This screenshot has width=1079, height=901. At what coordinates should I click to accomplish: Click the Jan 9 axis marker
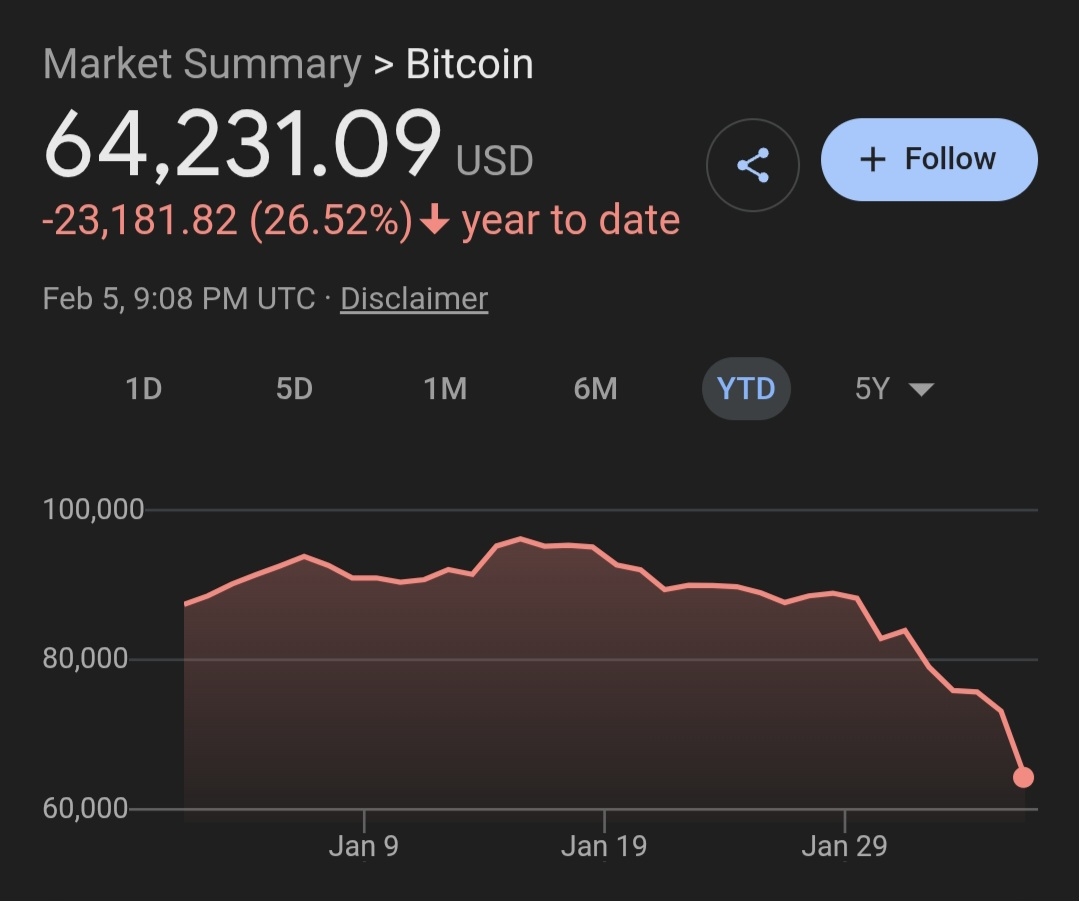pos(364,846)
